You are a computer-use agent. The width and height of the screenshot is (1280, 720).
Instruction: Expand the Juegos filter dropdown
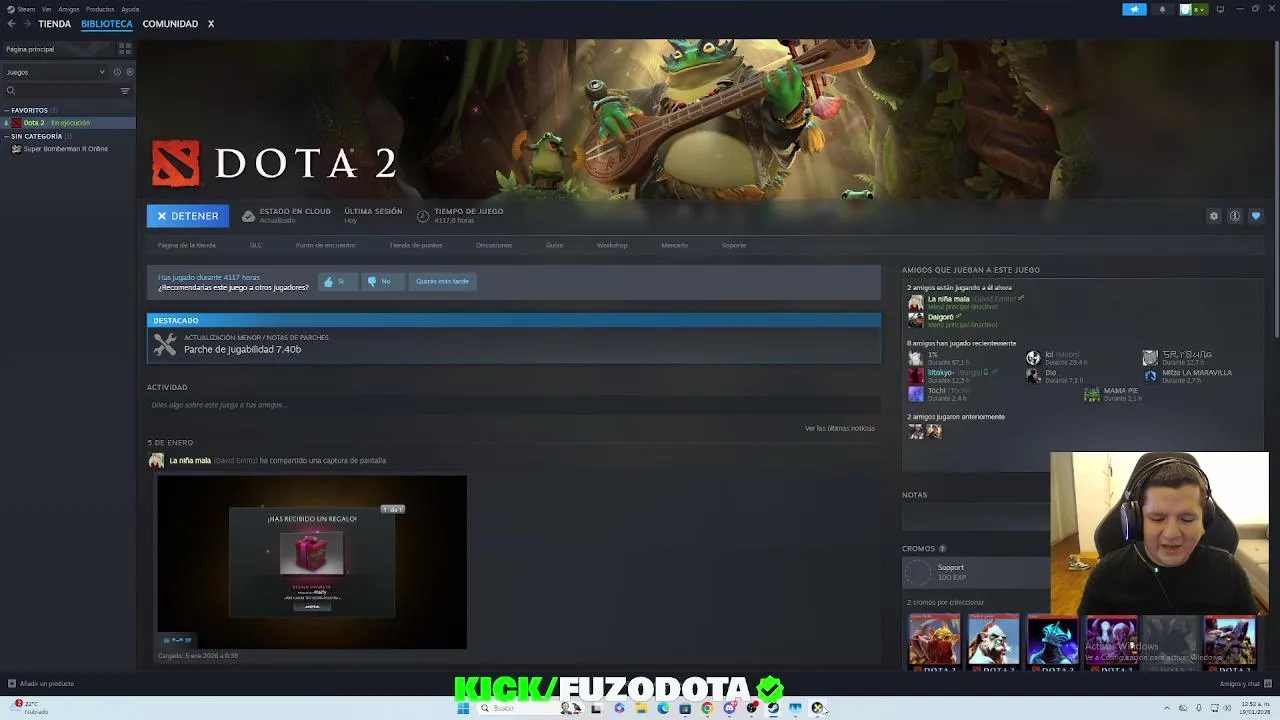[55, 72]
